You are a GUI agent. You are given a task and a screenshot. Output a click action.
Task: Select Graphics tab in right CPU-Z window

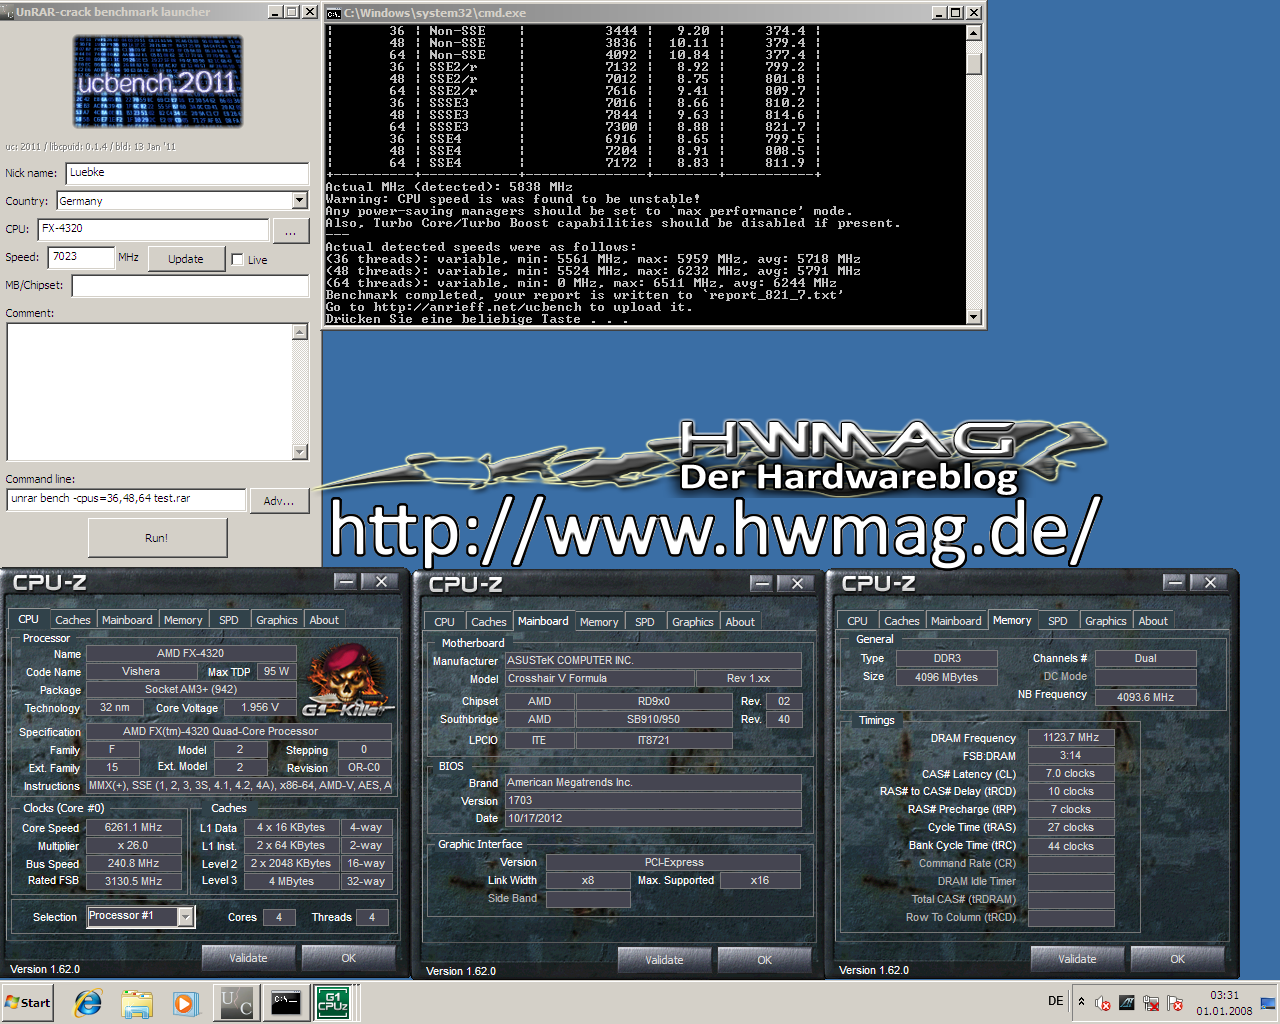coord(1105,621)
